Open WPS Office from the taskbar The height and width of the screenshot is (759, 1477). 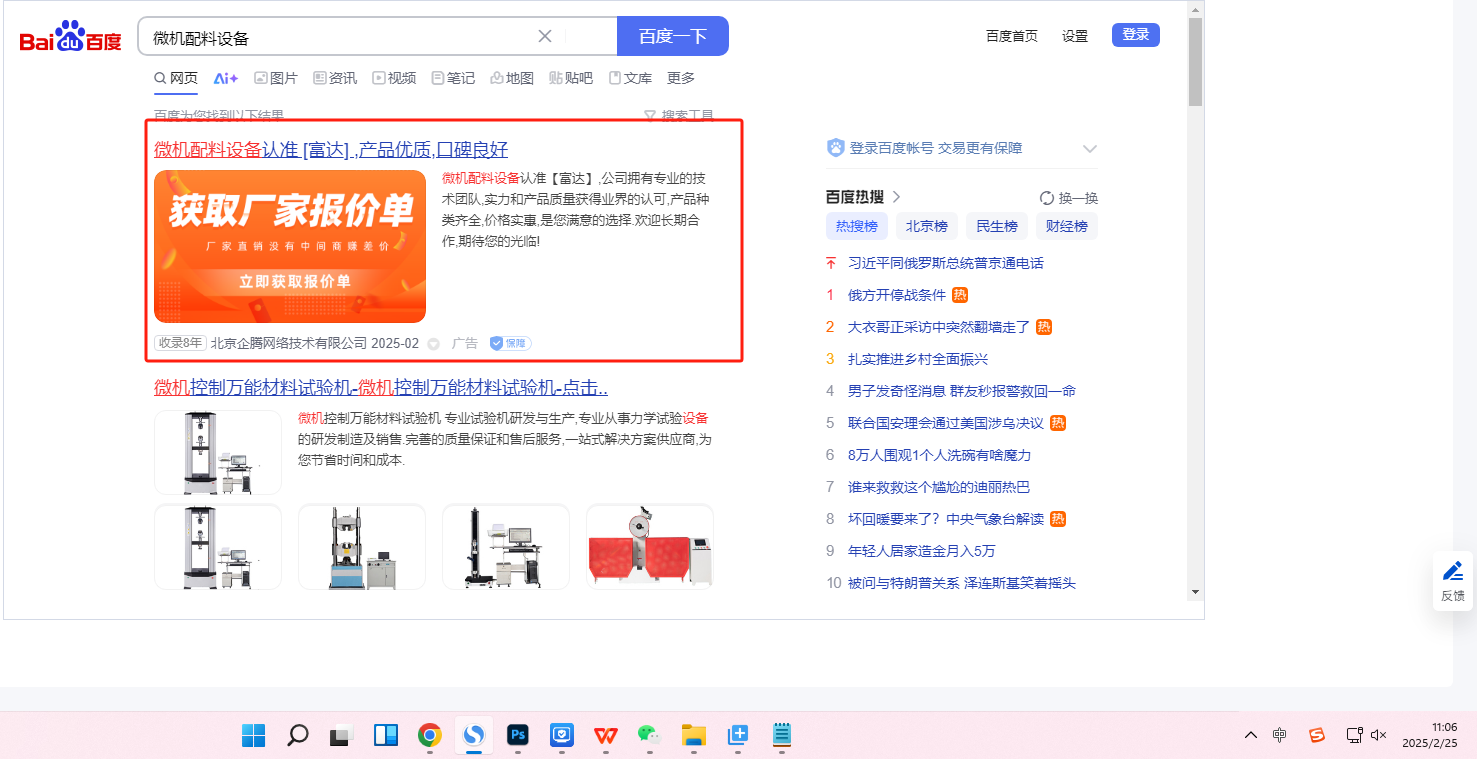(x=606, y=735)
